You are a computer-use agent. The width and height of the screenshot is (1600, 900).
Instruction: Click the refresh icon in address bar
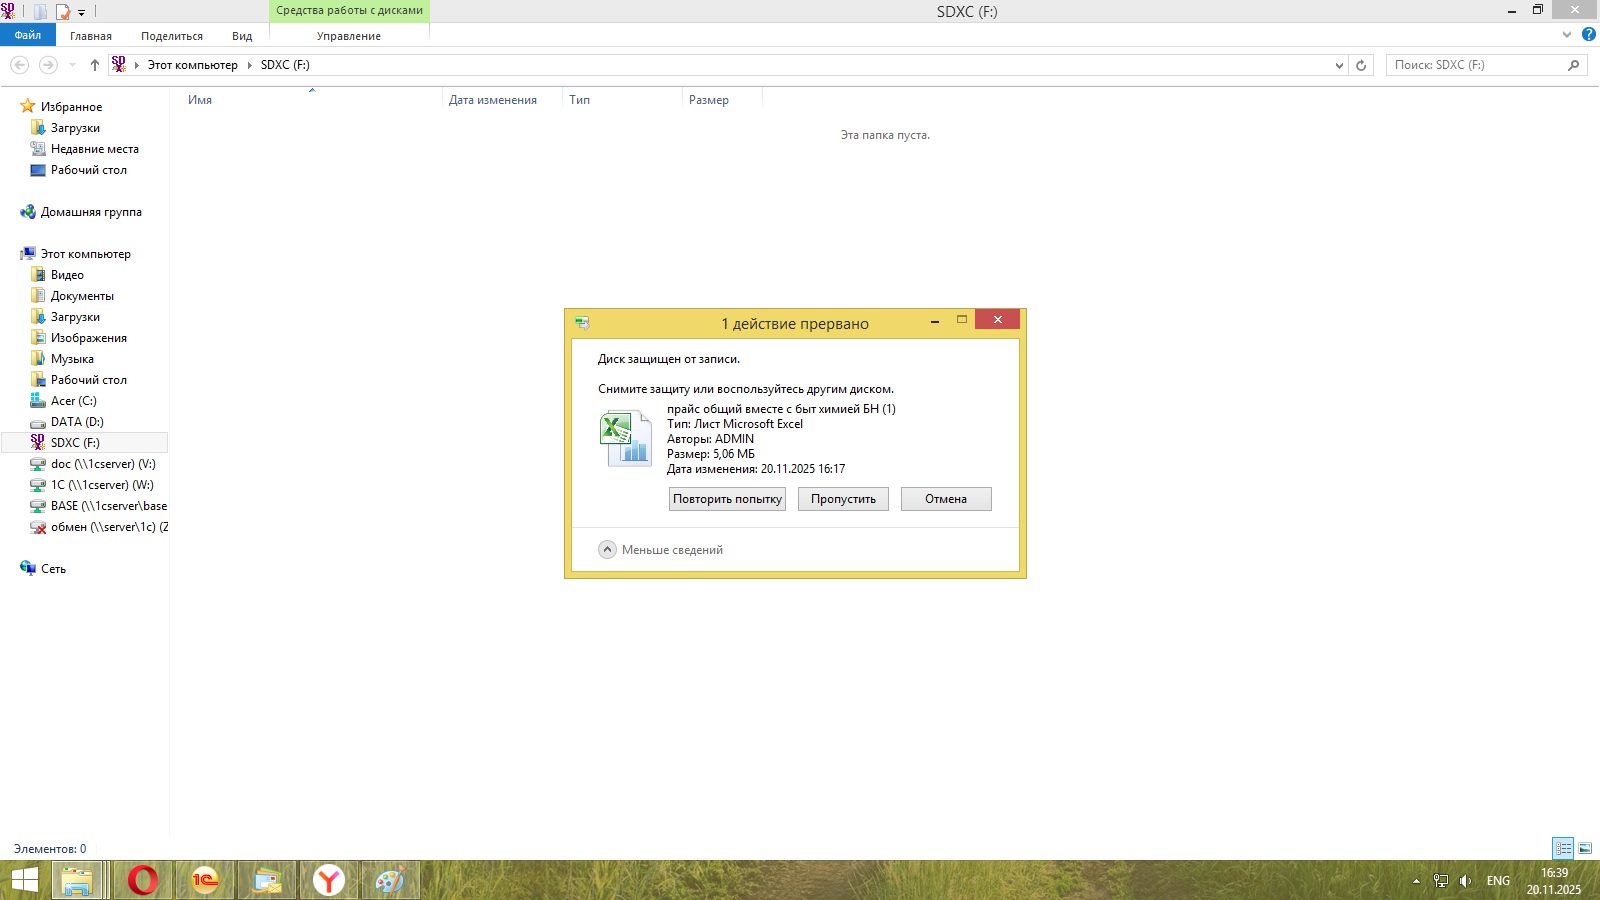click(x=1361, y=65)
